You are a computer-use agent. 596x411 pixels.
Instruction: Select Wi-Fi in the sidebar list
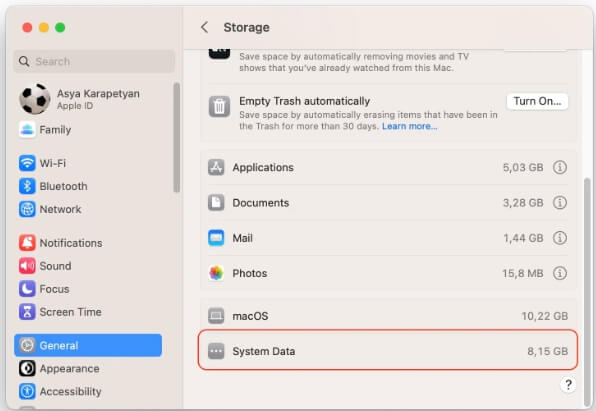tap(53, 163)
